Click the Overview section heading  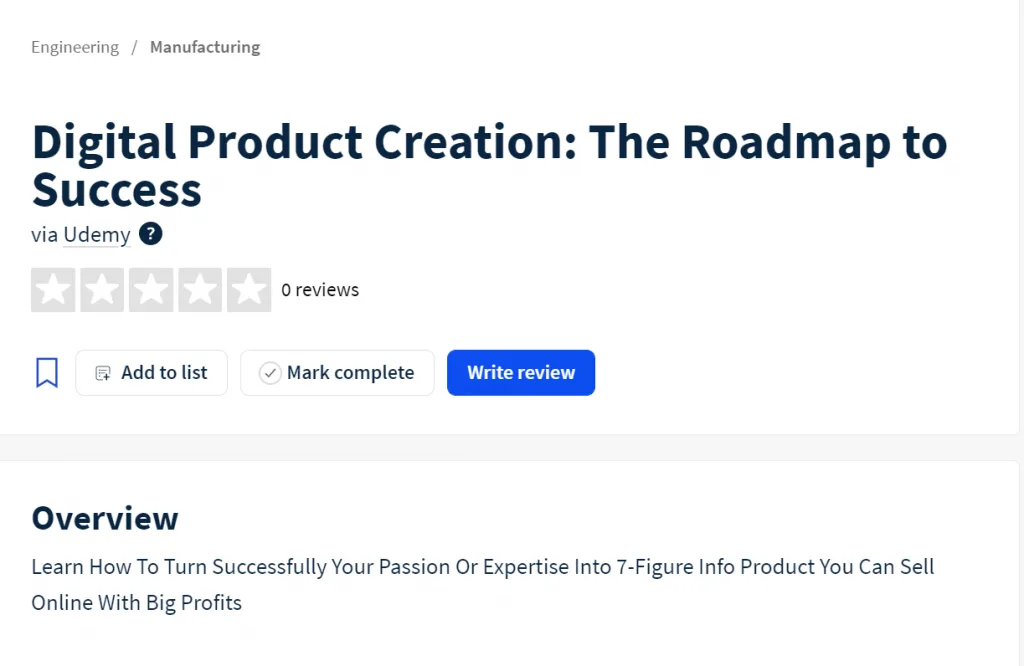click(104, 518)
